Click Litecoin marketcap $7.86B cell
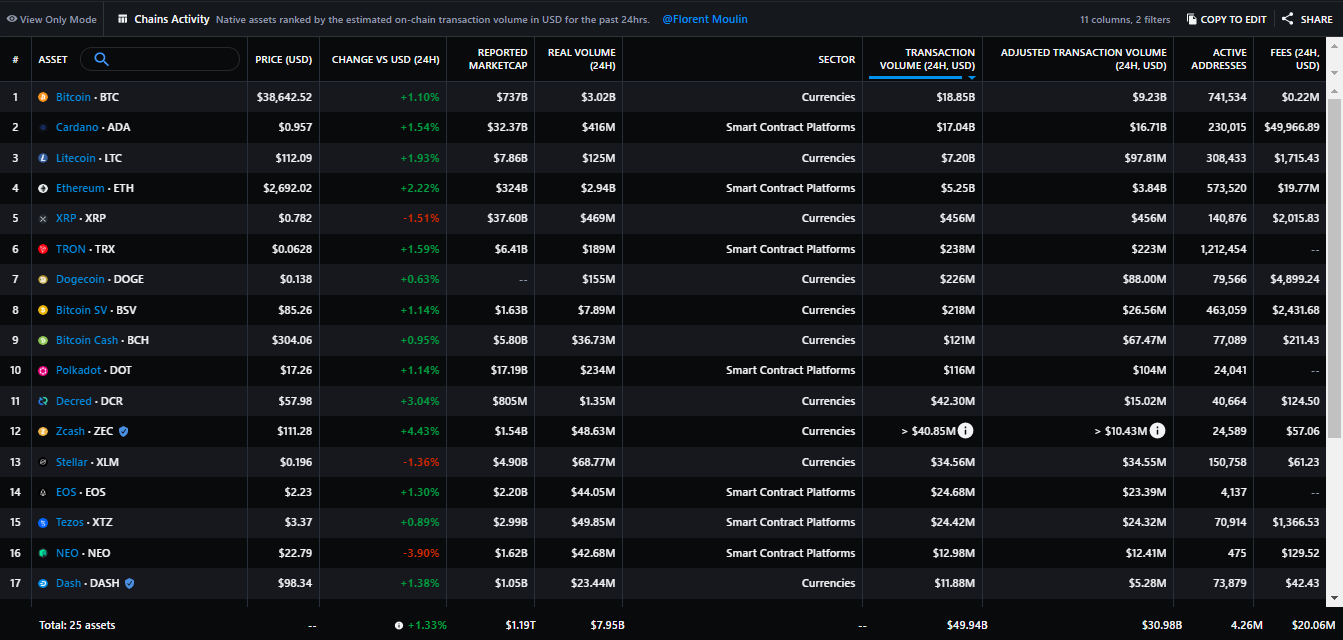1343x640 pixels. pyautogui.click(x=507, y=158)
